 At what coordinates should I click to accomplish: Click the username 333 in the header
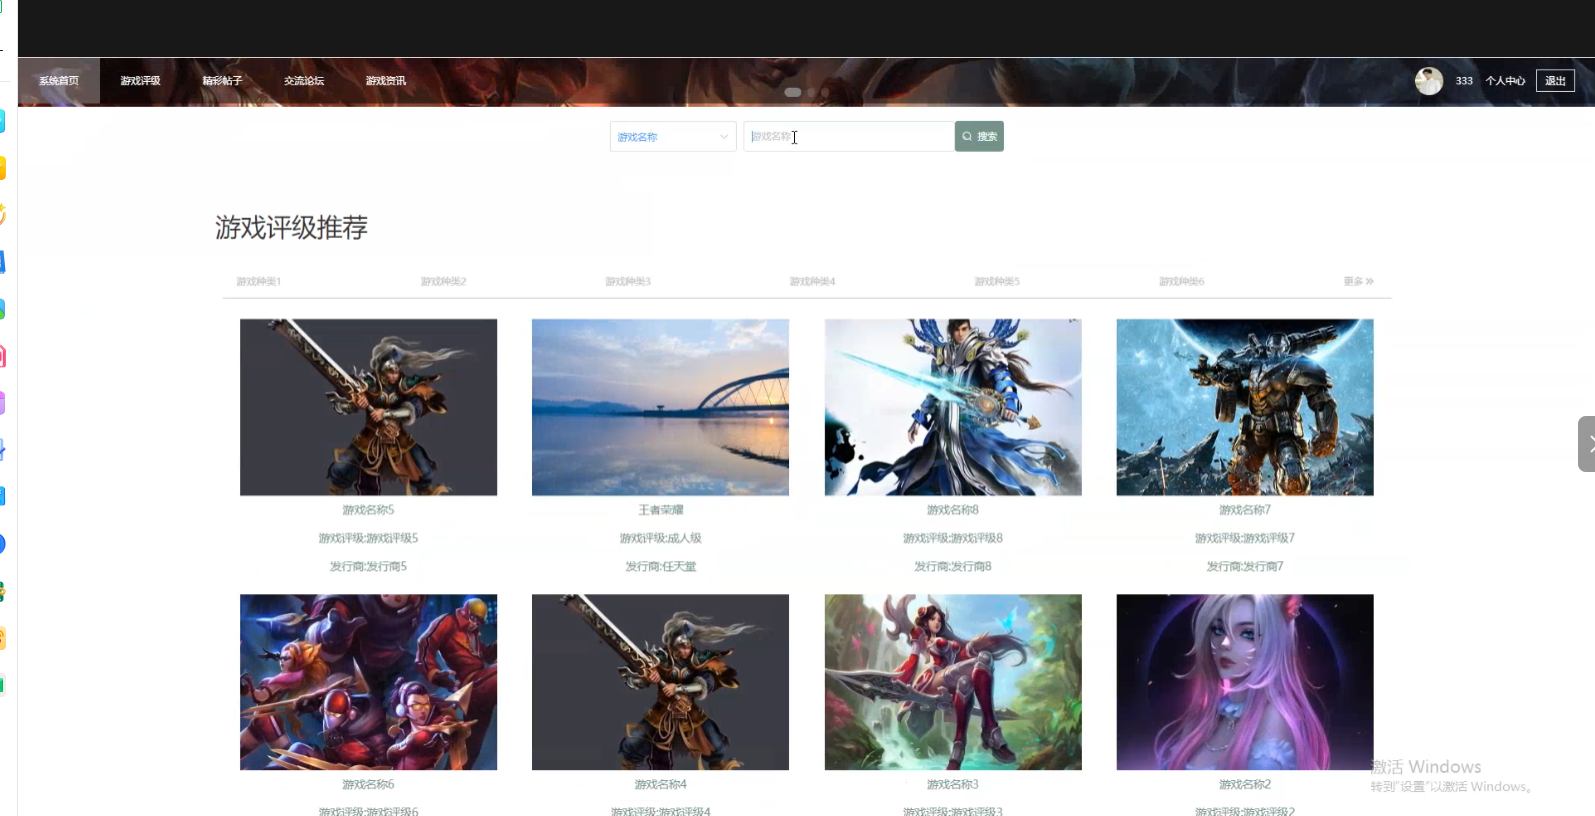(1464, 81)
